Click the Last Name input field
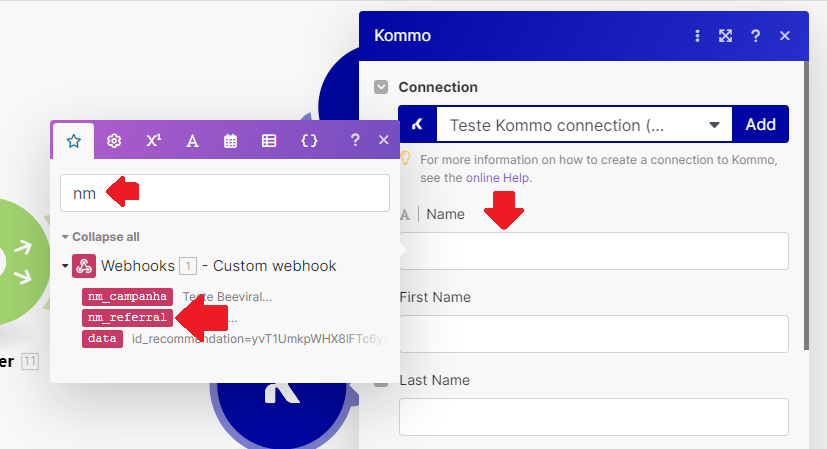Viewport: 827px width, 449px height. click(x=594, y=417)
